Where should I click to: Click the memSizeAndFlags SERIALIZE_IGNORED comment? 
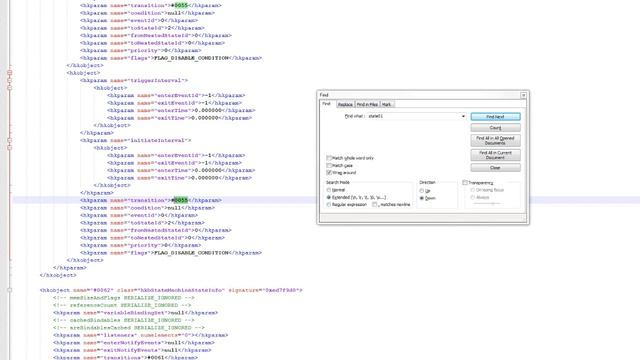(x=124, y=298)
